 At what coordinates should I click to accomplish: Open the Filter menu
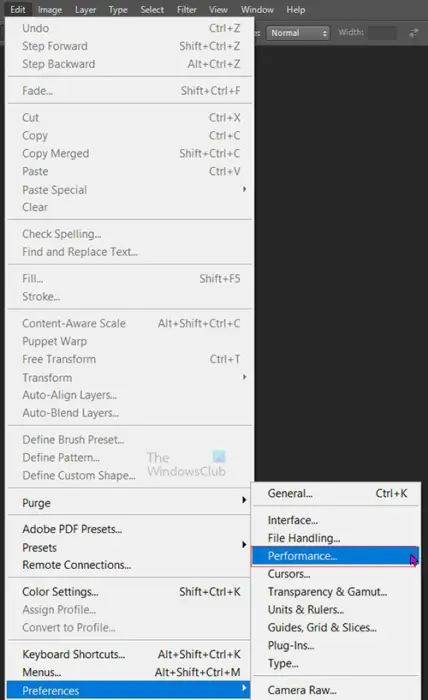[187, 9]
